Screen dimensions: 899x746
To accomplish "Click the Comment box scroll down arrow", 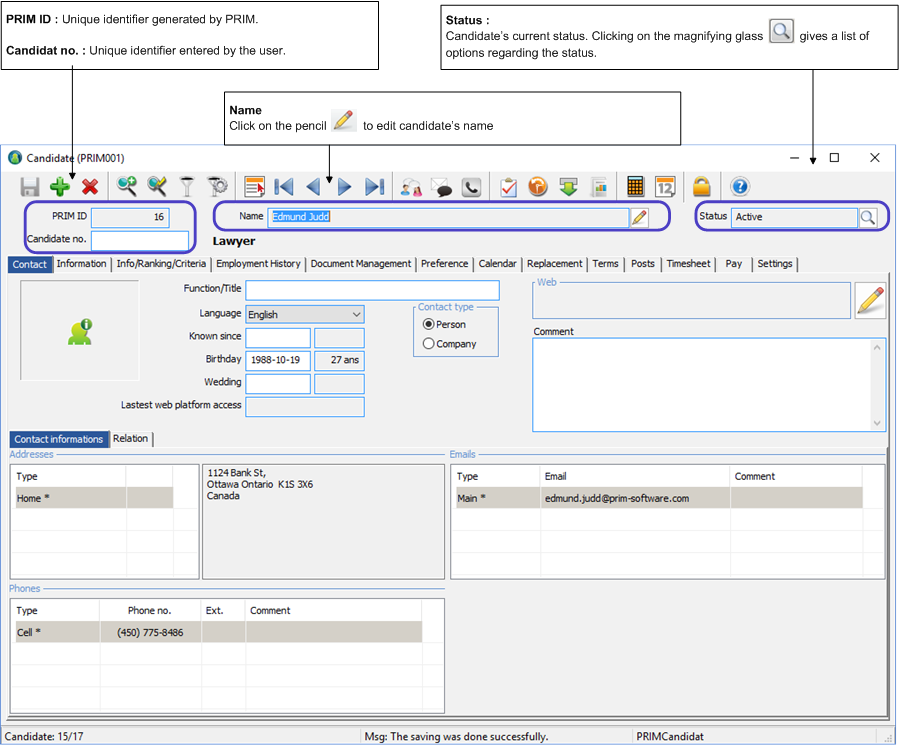I will click(879, 423).
